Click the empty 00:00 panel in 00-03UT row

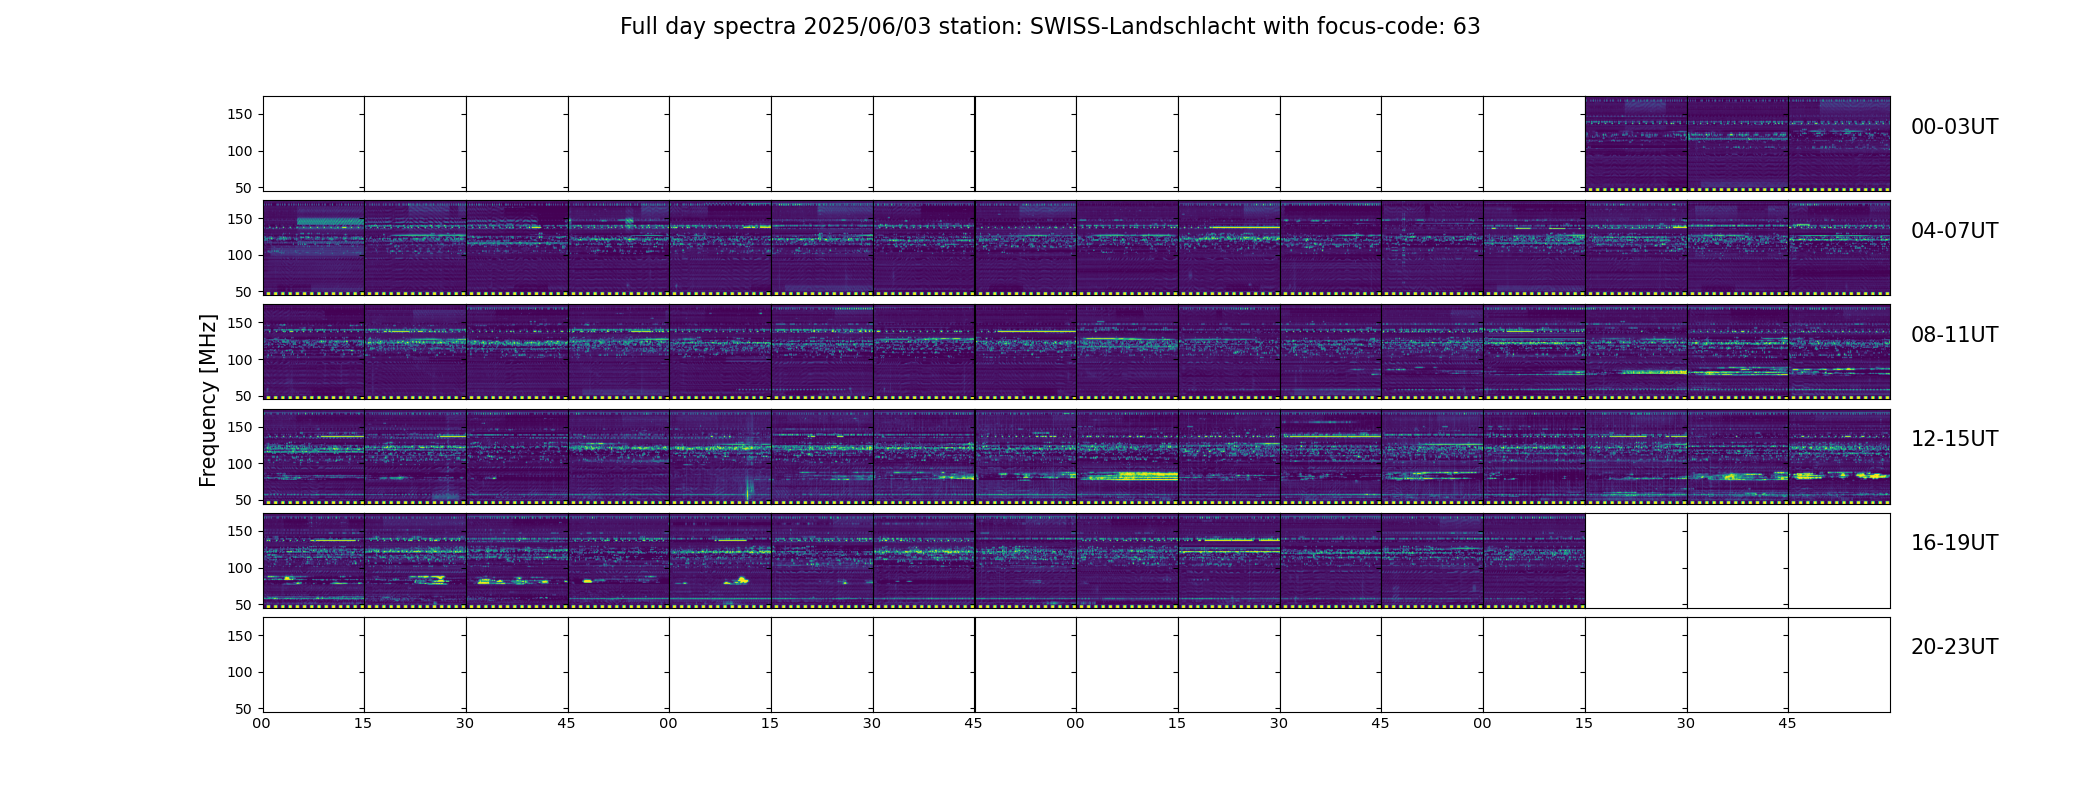(314, 144)
